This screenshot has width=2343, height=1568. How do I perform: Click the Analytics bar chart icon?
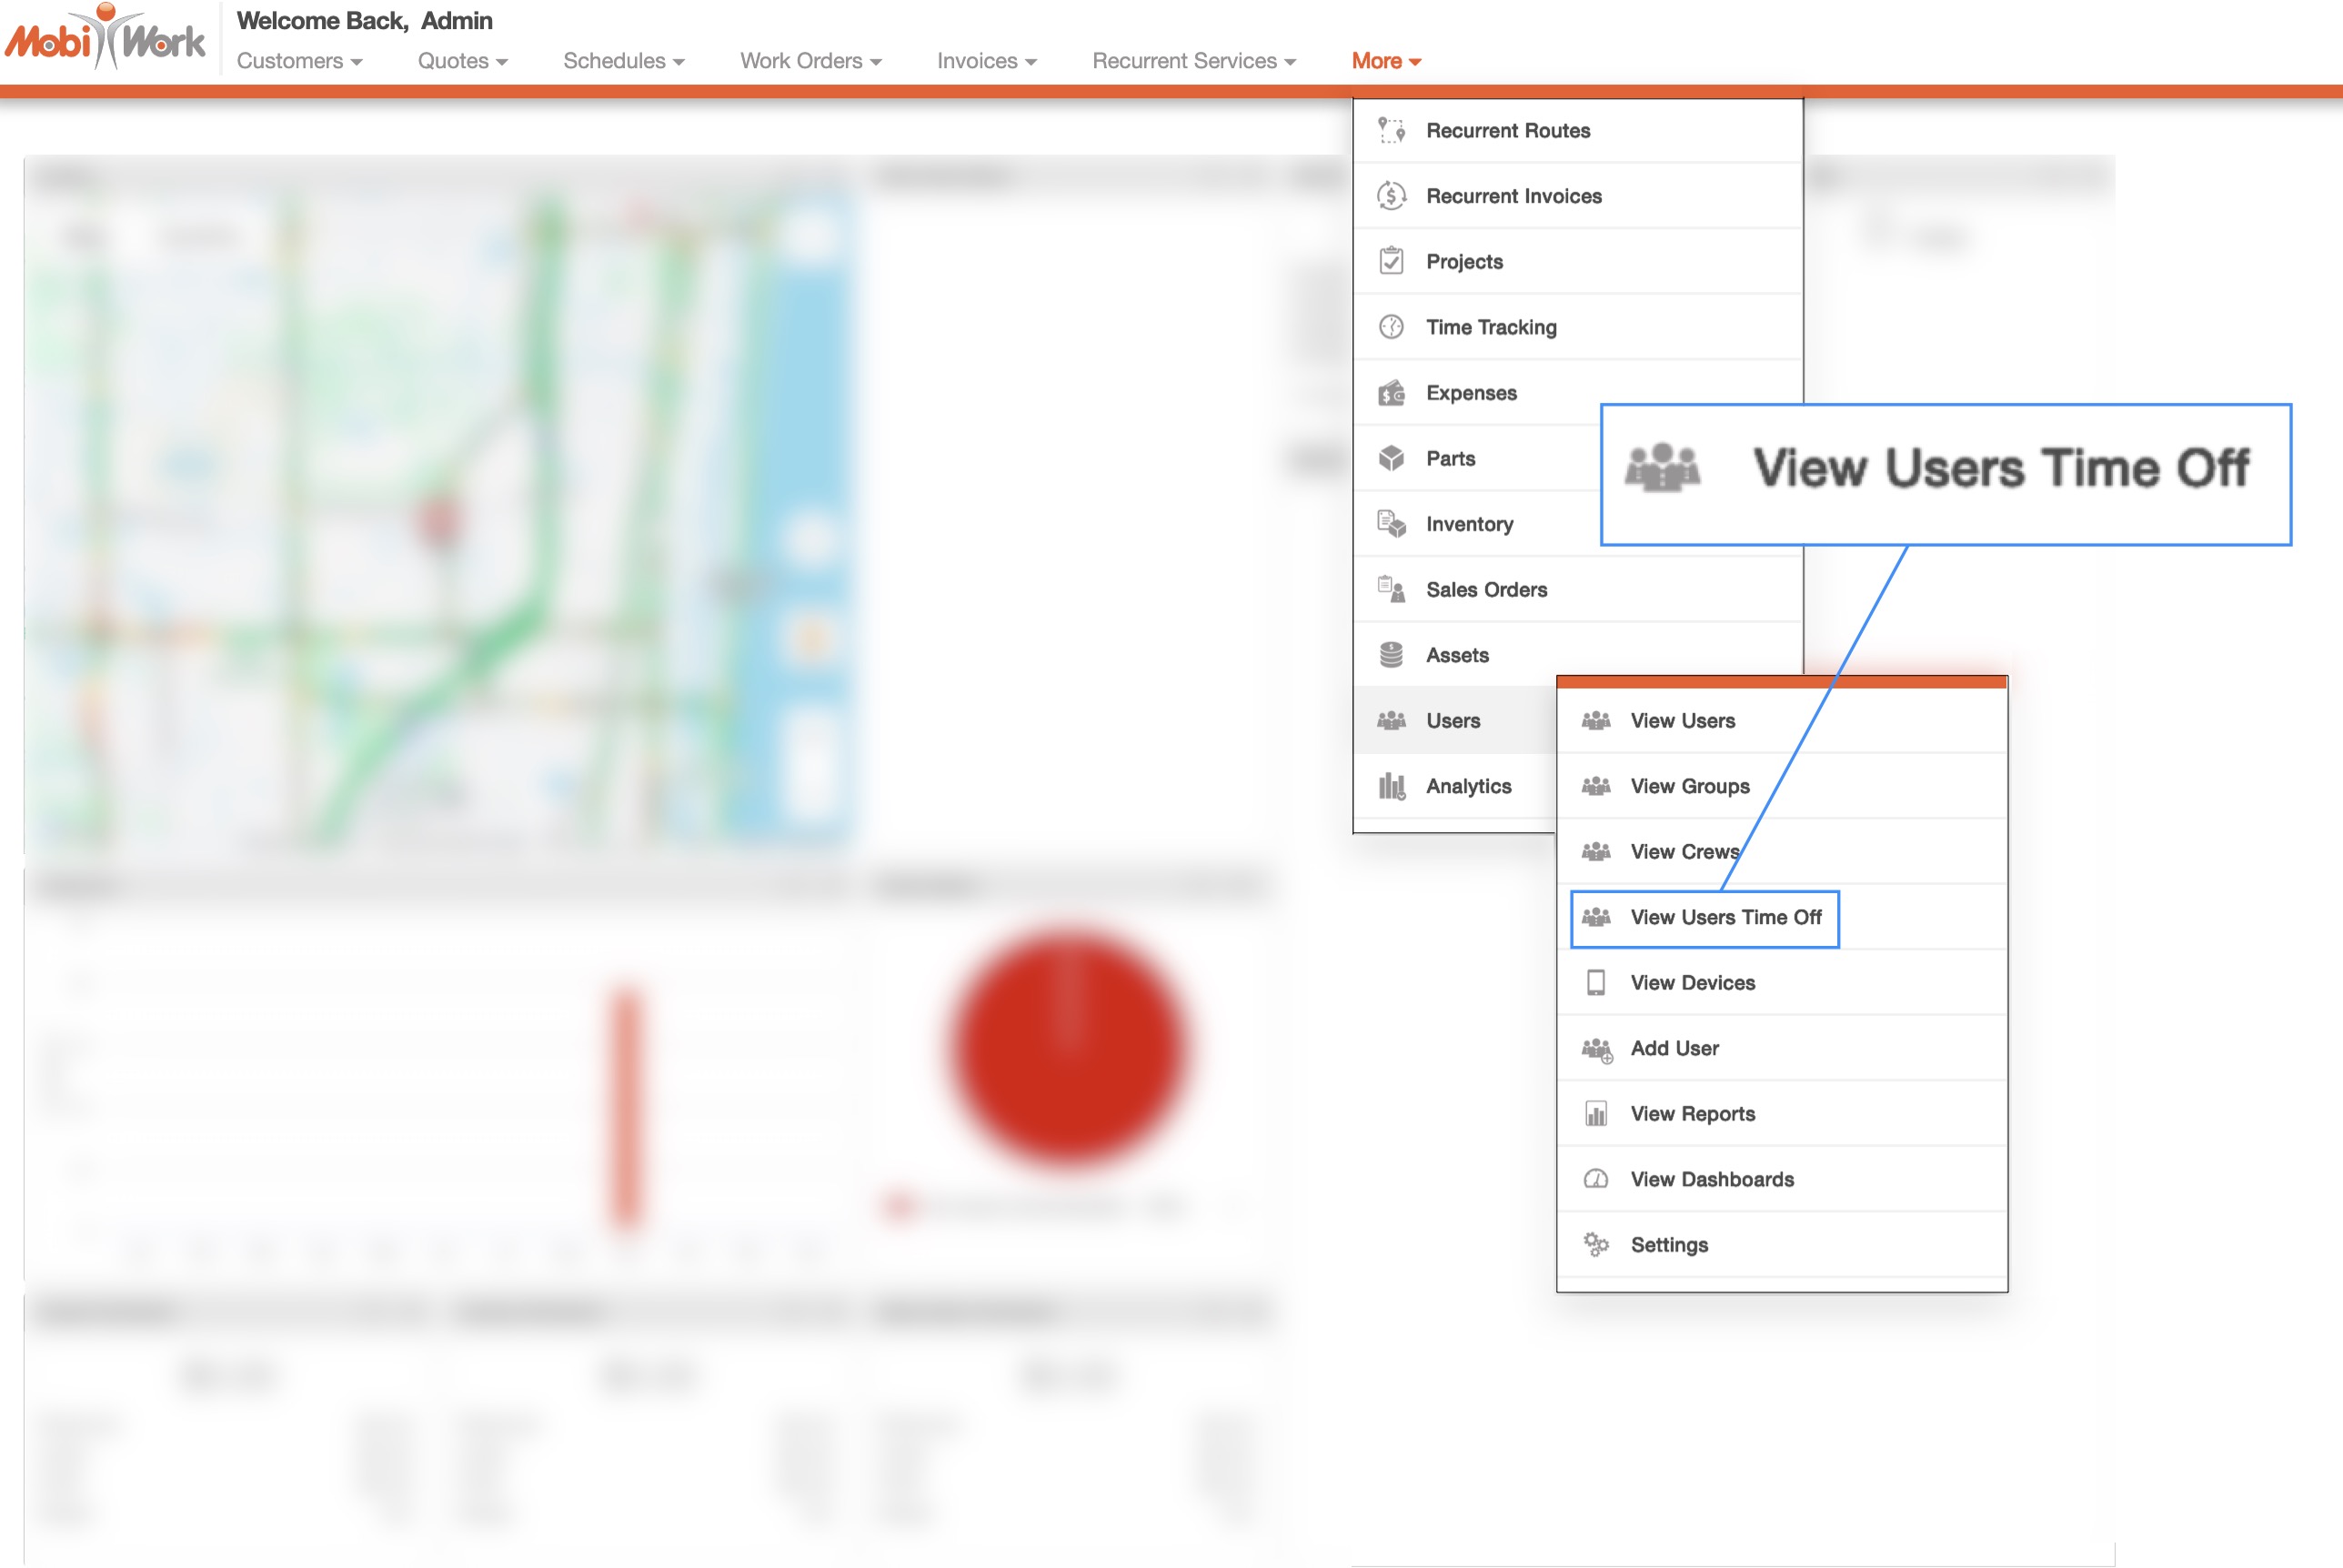1391,786
